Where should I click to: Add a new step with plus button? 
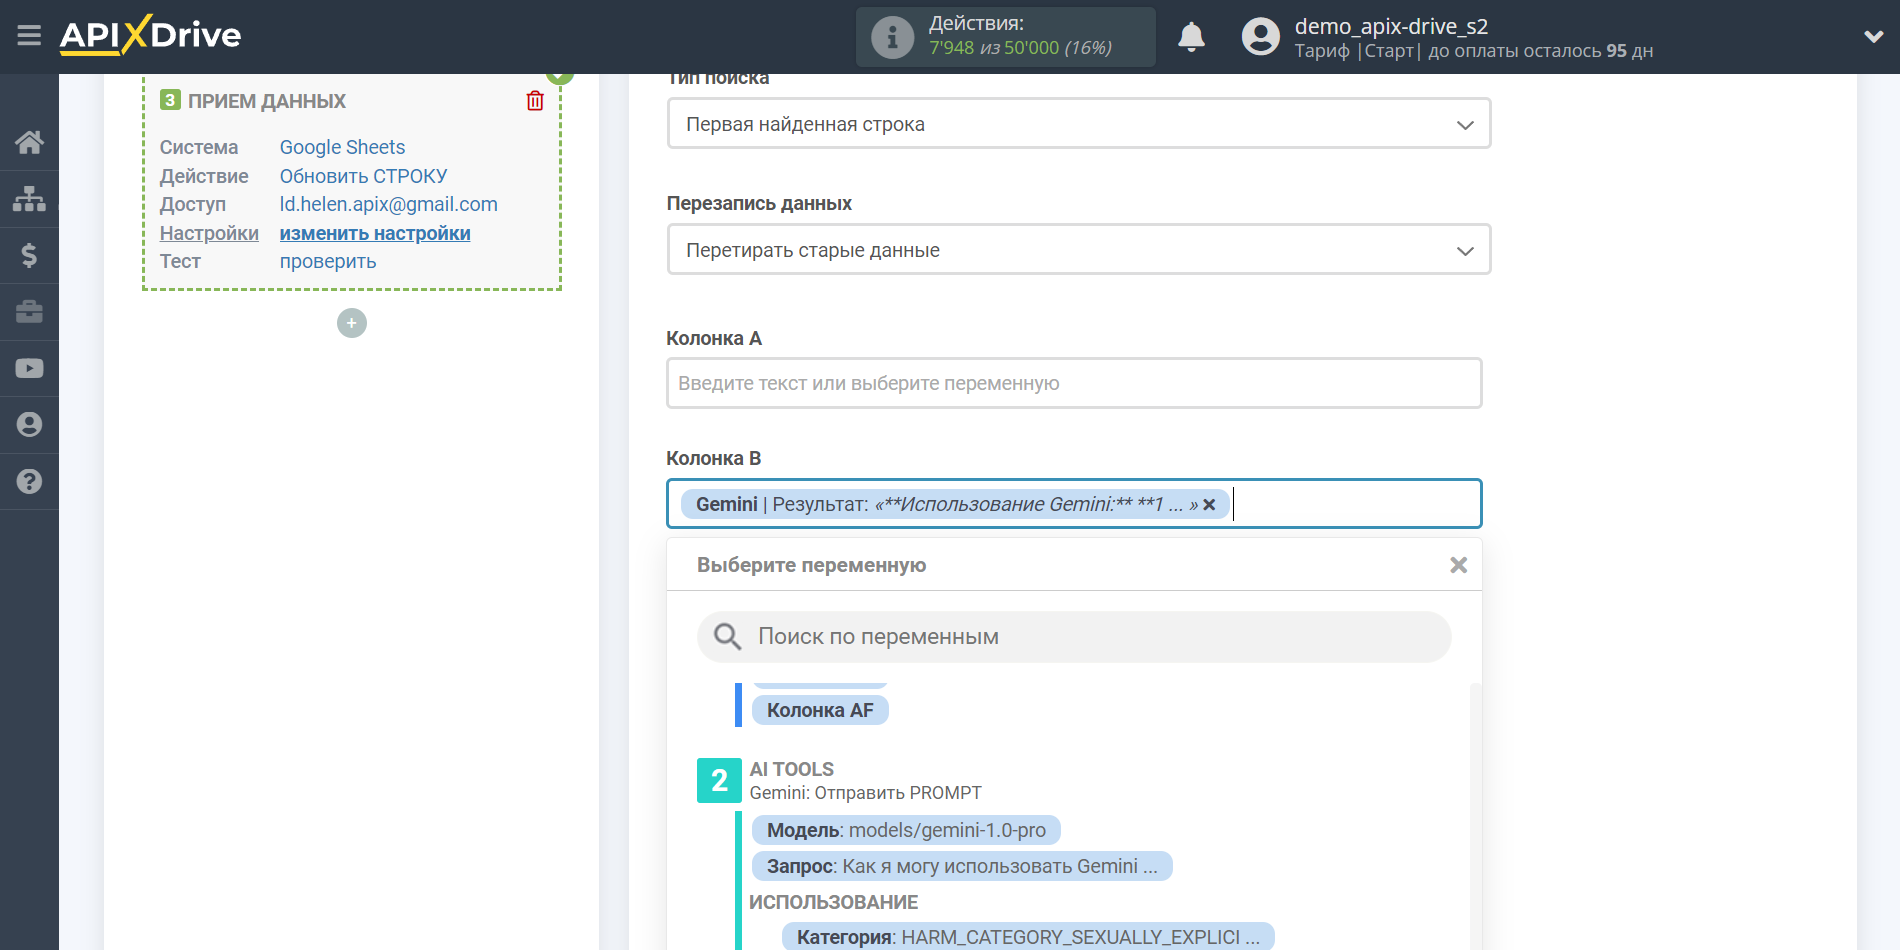click(x=352, y=323)
